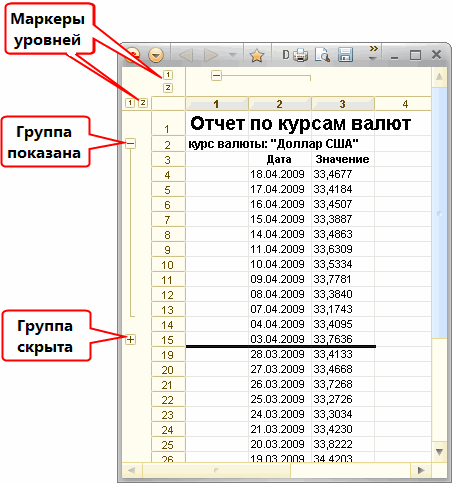Select value cell 33,4095
The height and width of the screenshot is (483, 452).
coord(343,324)
